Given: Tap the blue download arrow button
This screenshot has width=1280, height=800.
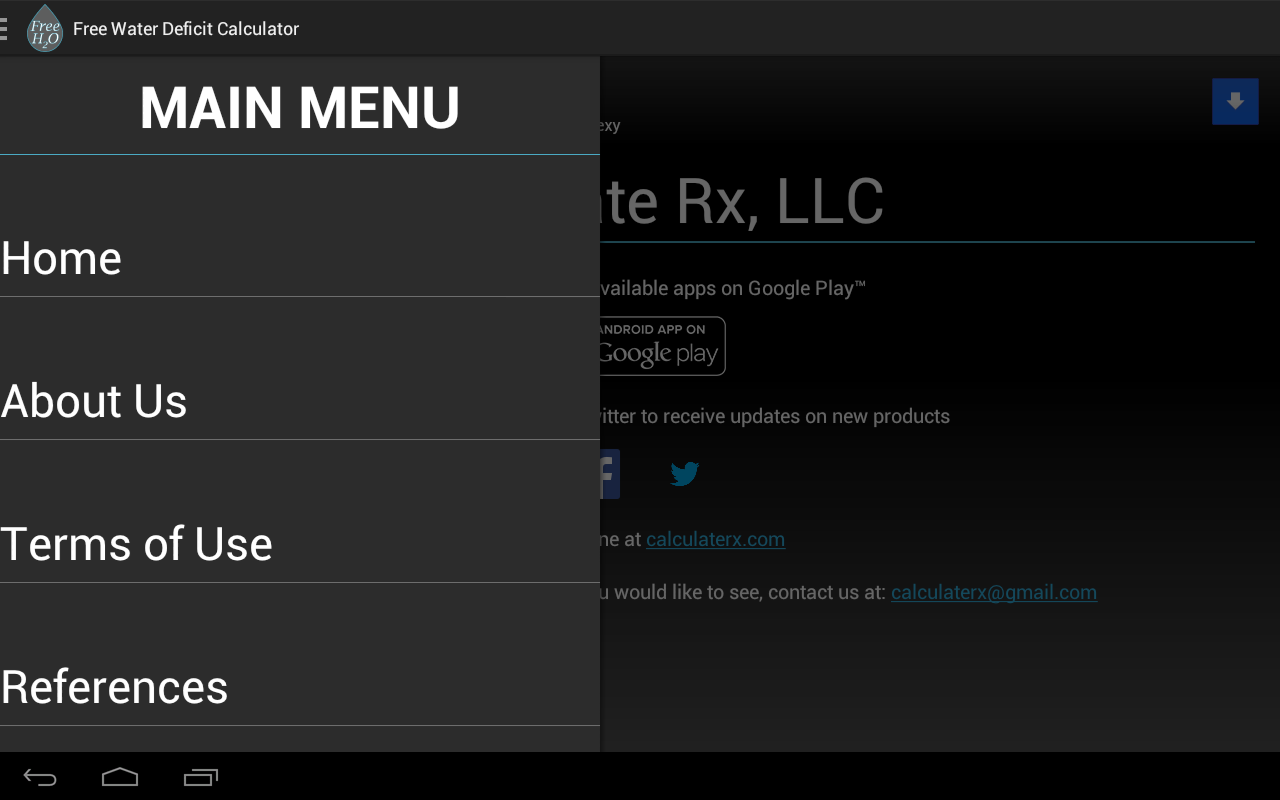Looking at the screenshot, I should coord(1235,101).
